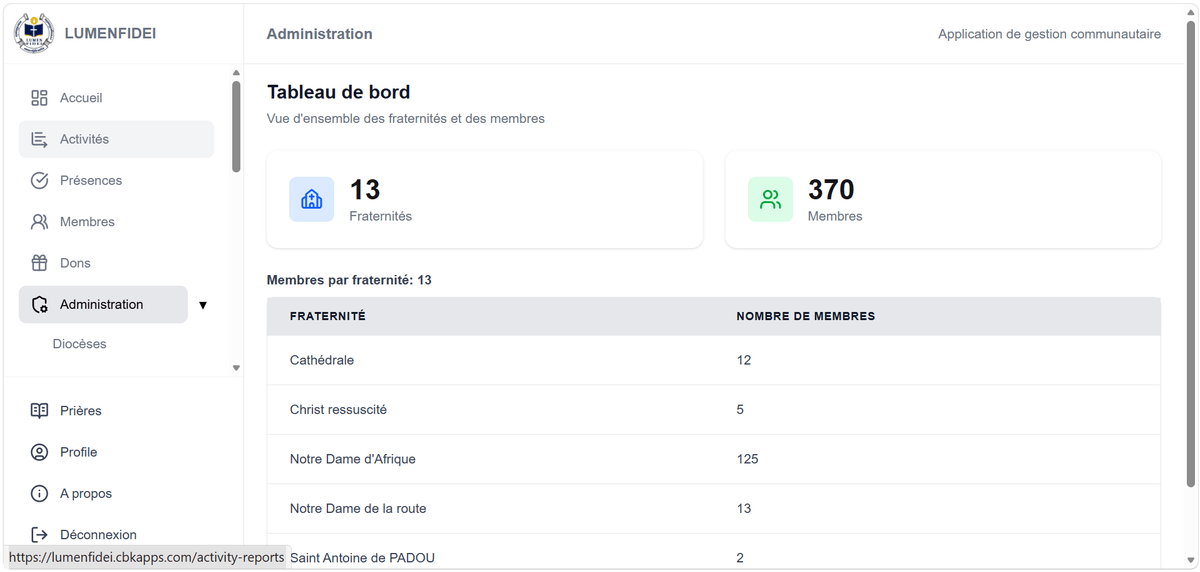Select the Membres menu item
This screenshot has width=1200, height=572.
pyautogui.click(x=116, y=222)
